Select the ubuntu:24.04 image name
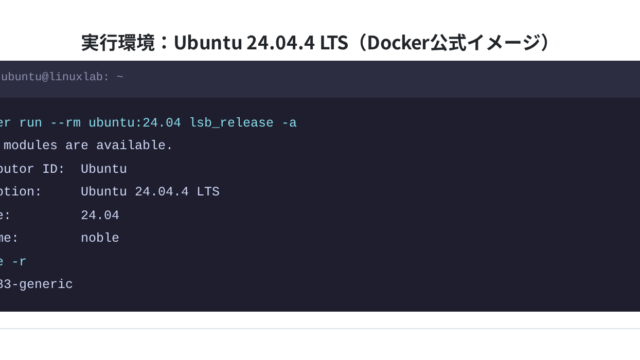Screen dimensions: 640x360 tap(135, 123)
